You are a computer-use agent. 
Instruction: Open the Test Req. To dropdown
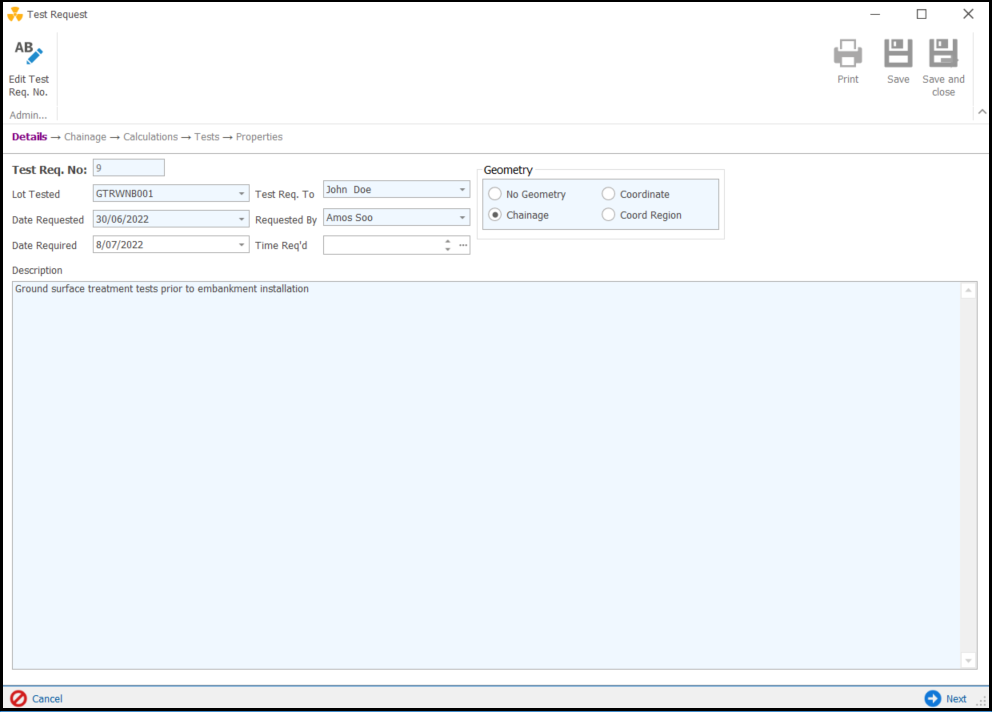click(462, 190)
